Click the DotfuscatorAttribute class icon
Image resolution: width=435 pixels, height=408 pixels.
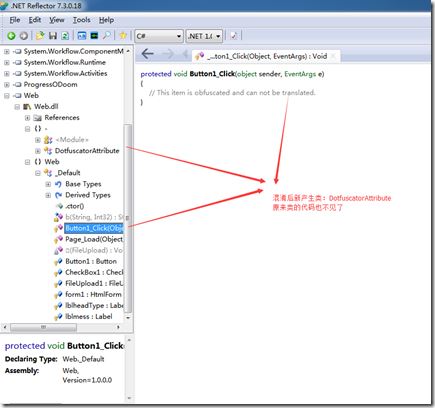pos(48,151)
